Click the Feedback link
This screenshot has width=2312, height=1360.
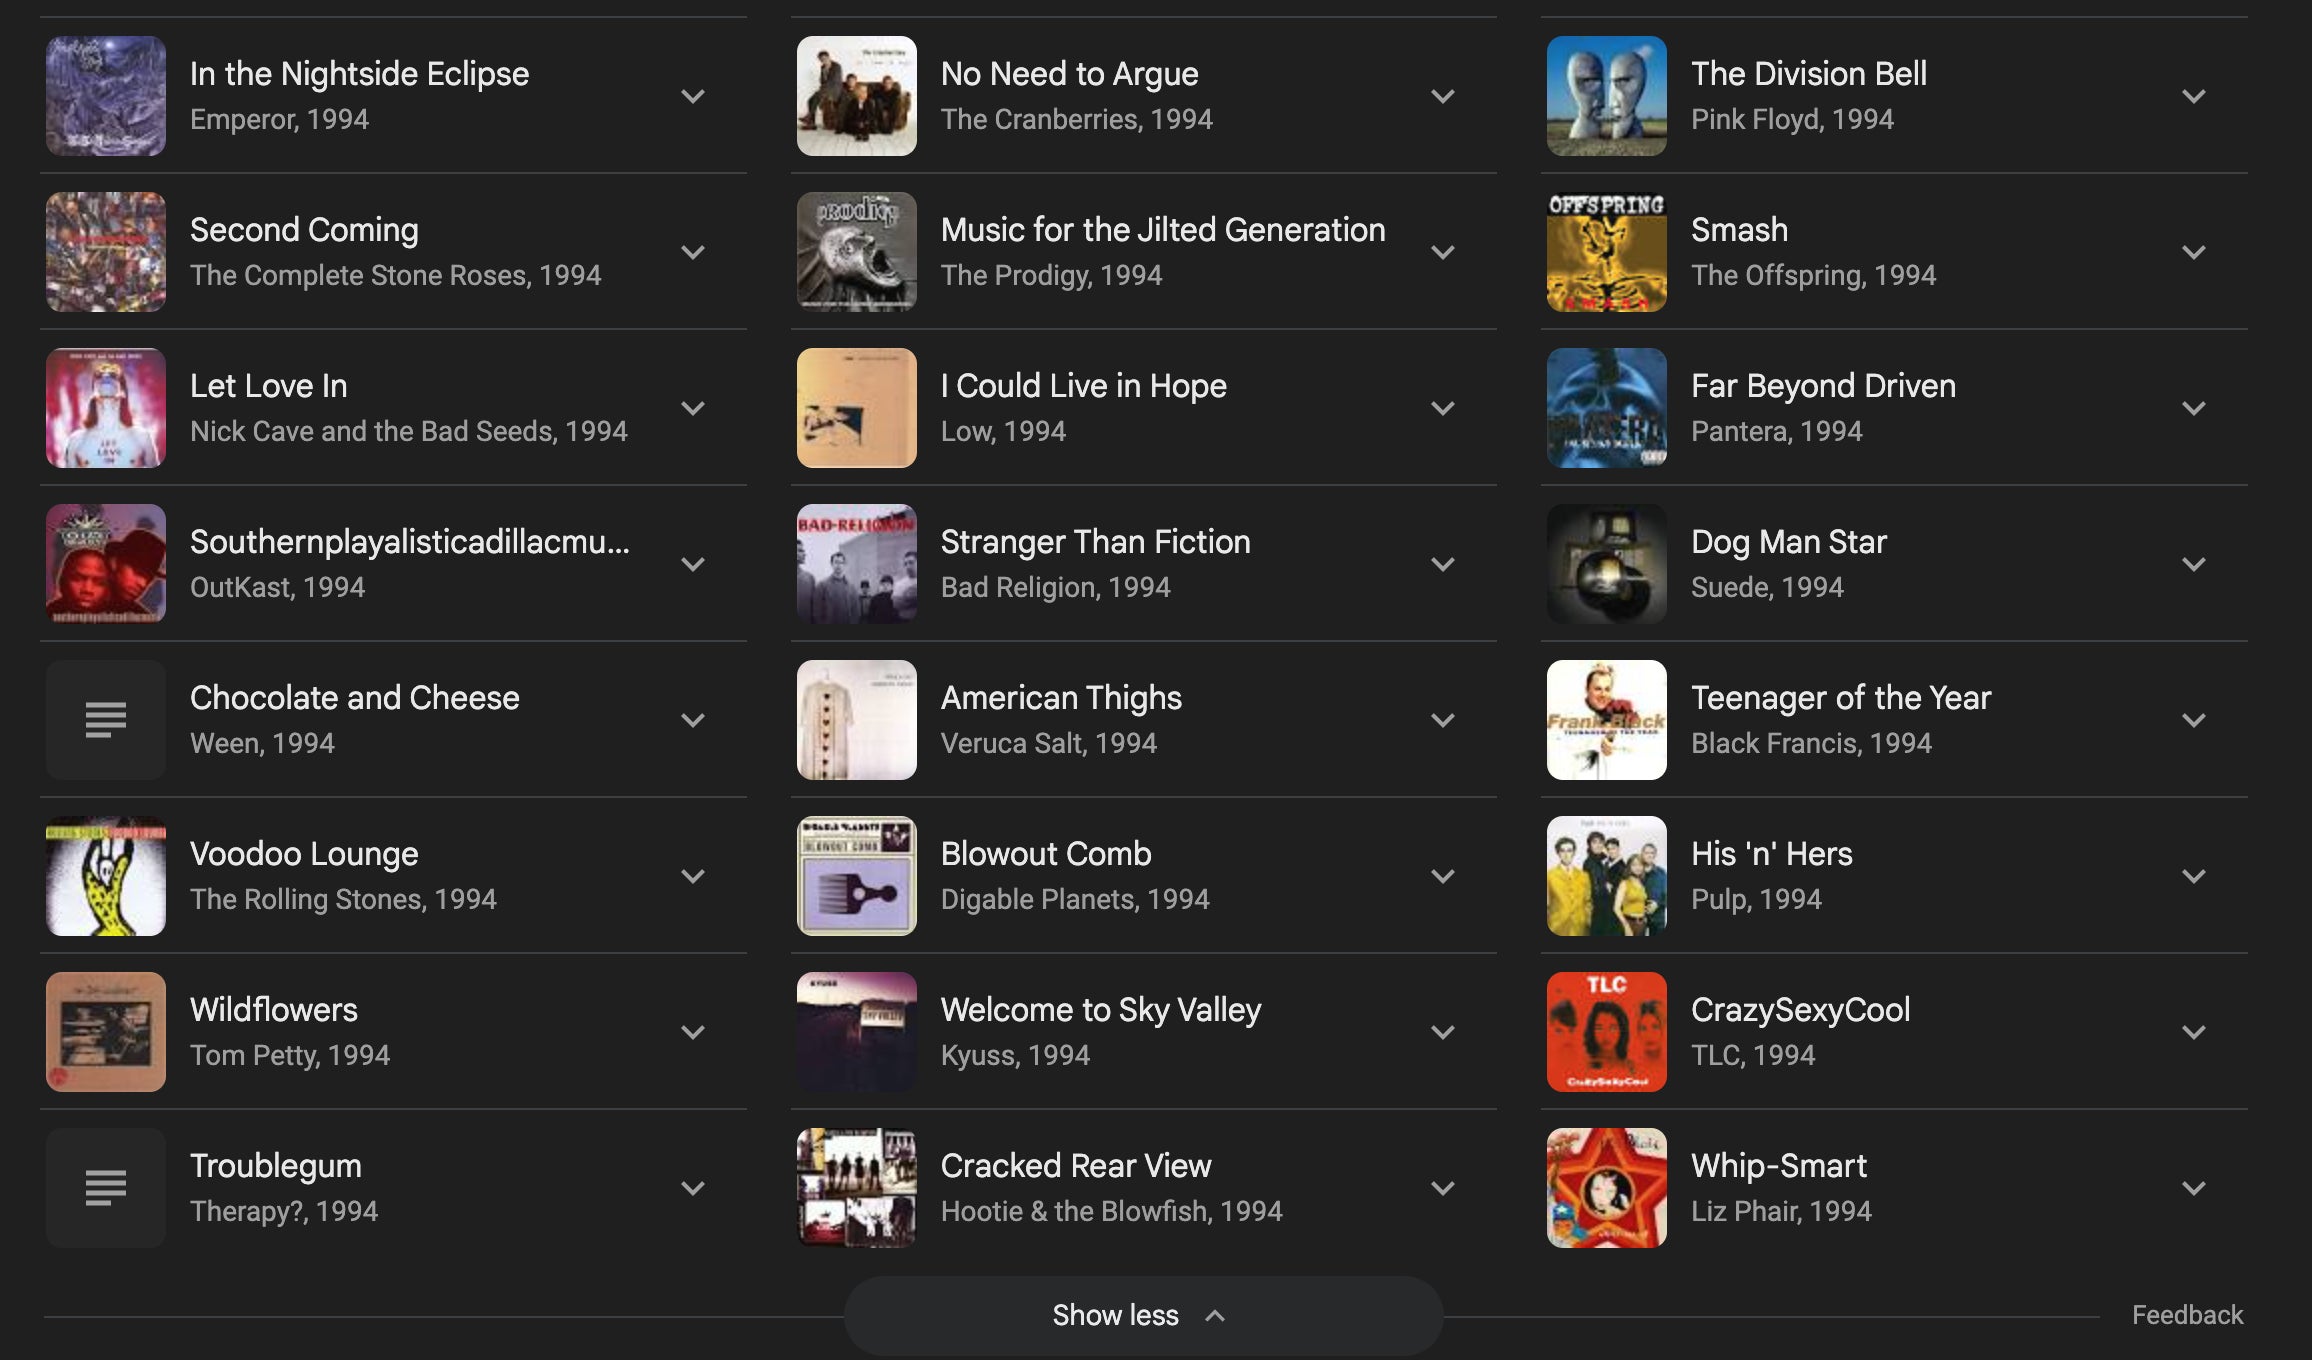coord(2187,1315)
